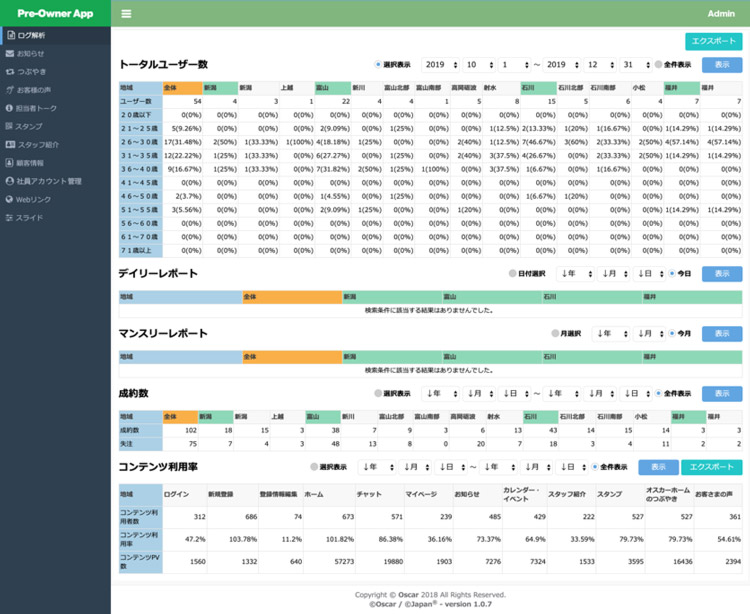Open end month 12 dropdown
Screen dimensions: 750x614
point(600,65)
